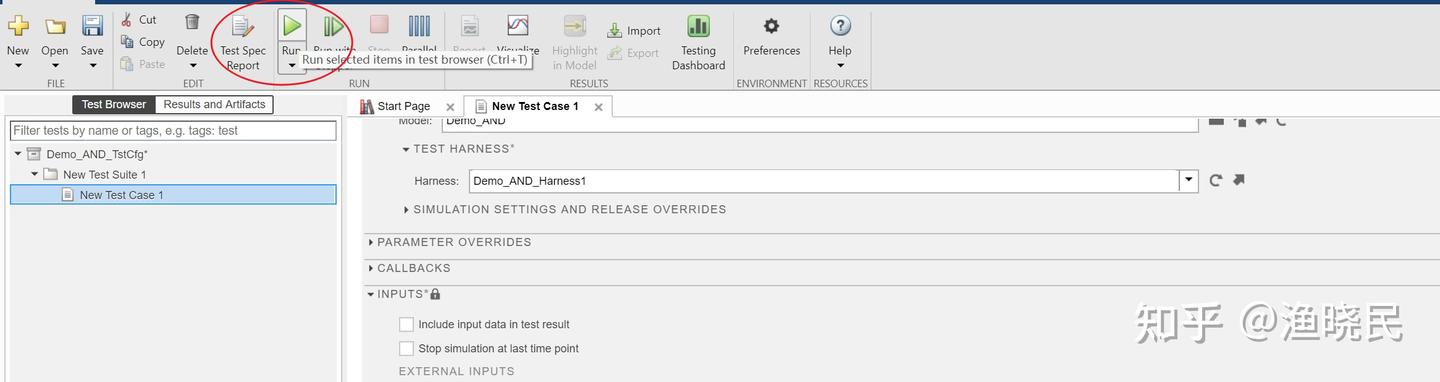Open the Test Spec Report tool

(243, 44)
